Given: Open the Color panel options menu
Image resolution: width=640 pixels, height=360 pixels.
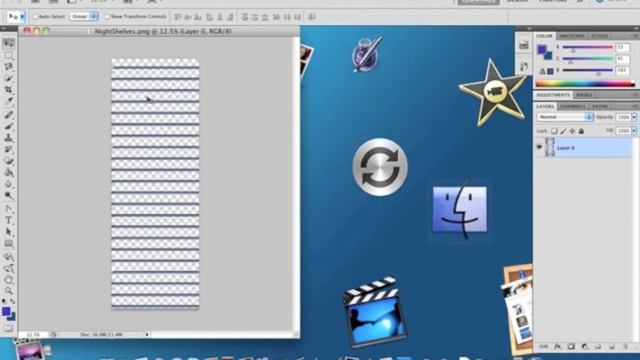Looking at the screenshot, I should (x=635, y=36).
